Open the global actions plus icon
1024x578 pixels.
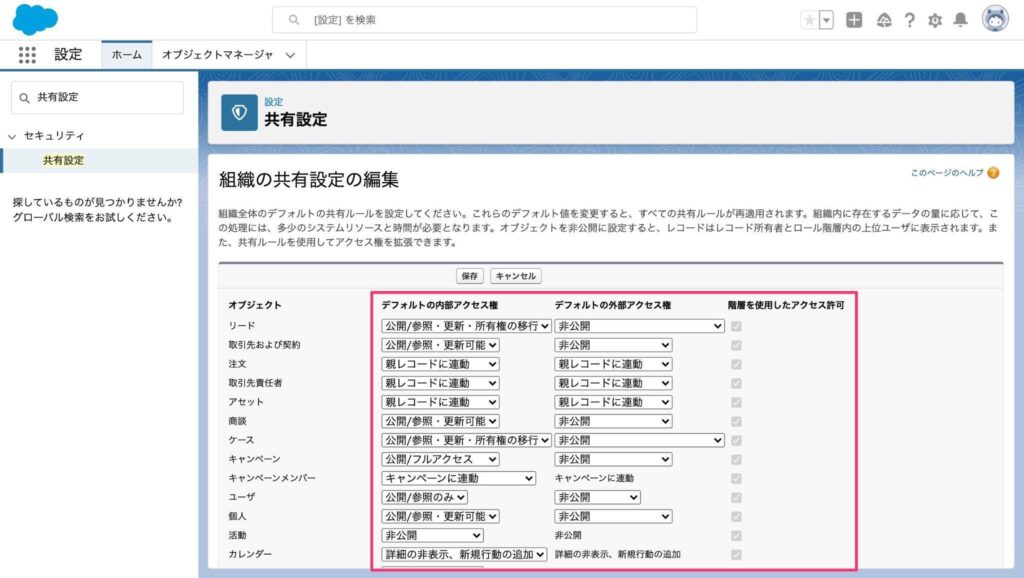coord(854,20)
